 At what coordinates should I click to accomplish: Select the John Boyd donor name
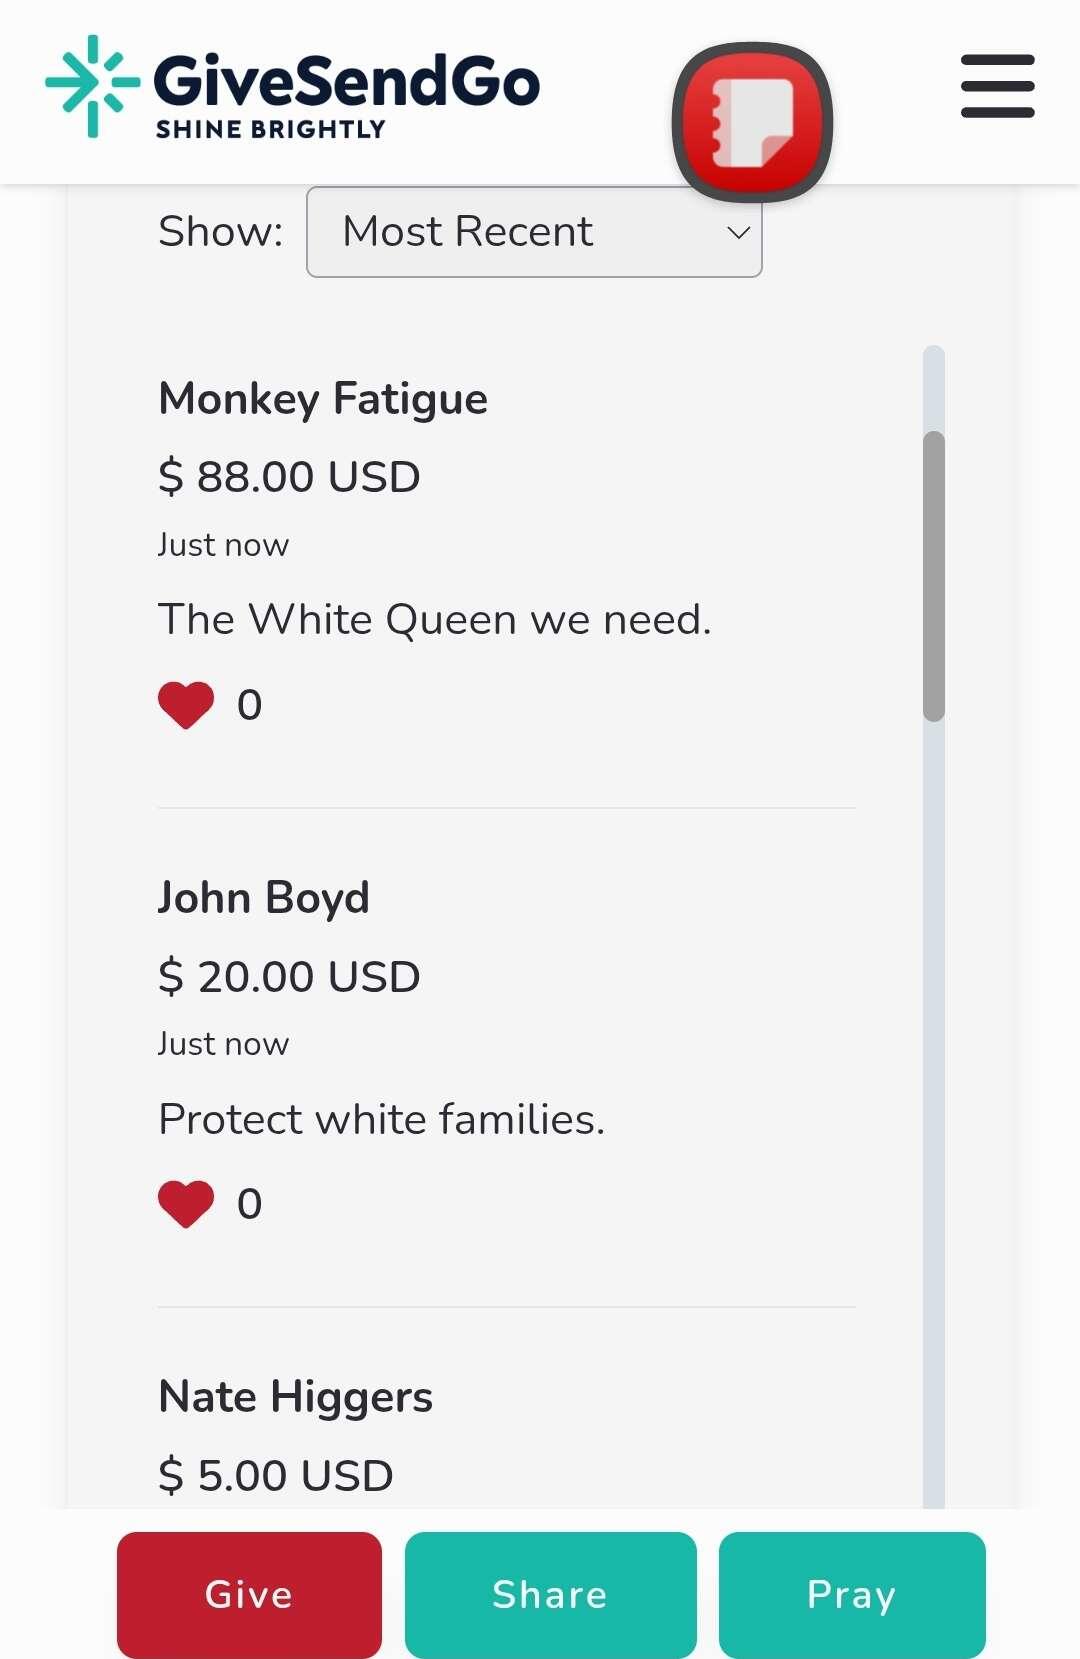point(264,898)
